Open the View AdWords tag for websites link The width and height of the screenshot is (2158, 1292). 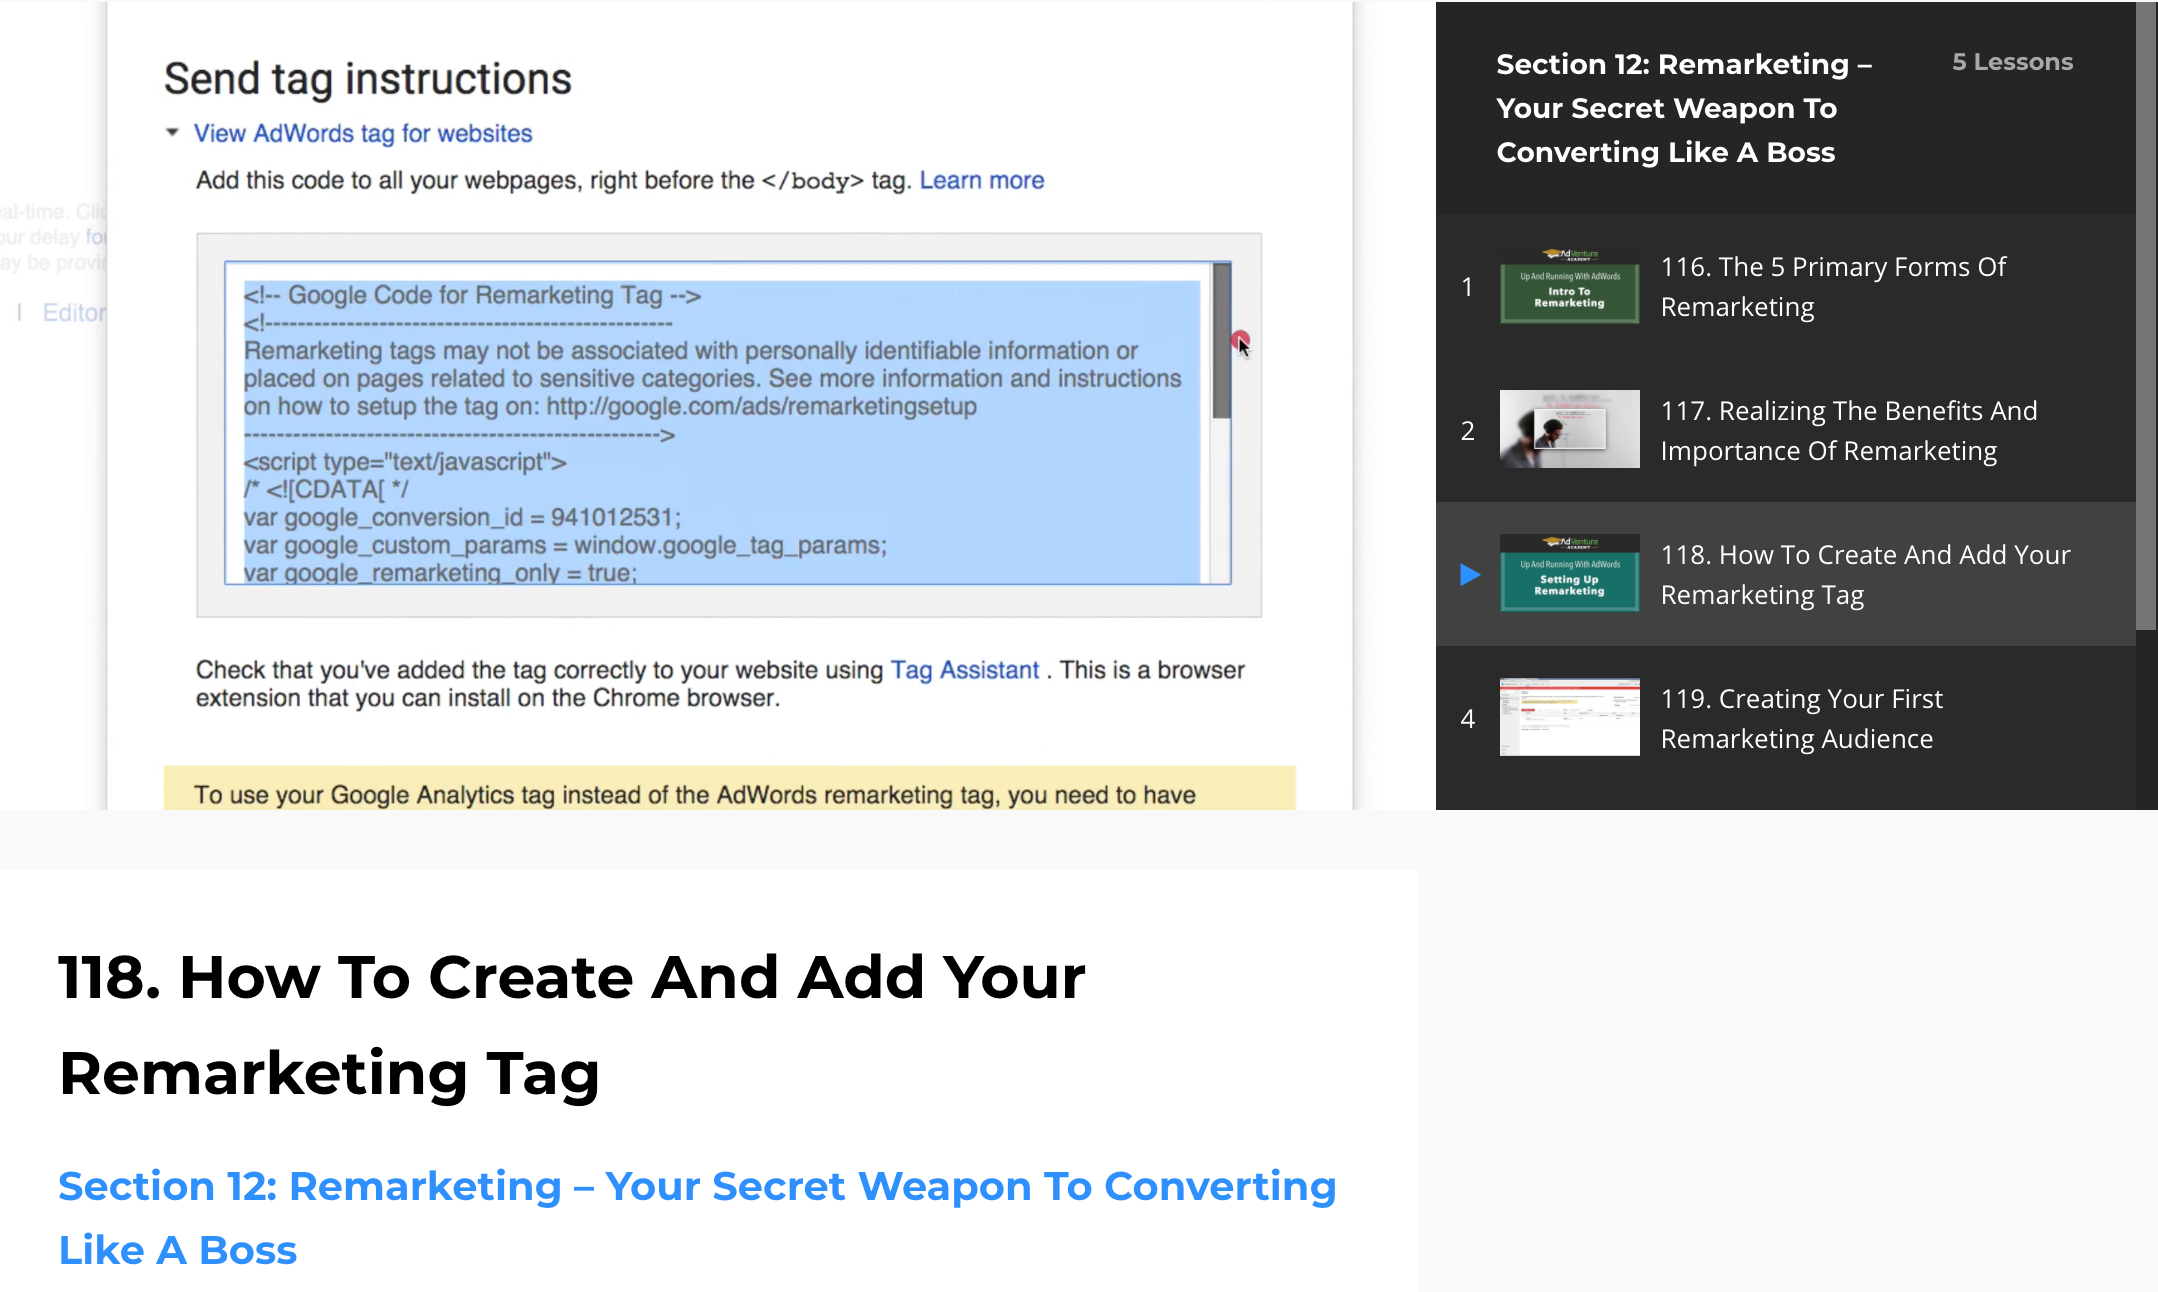[362, 133]
